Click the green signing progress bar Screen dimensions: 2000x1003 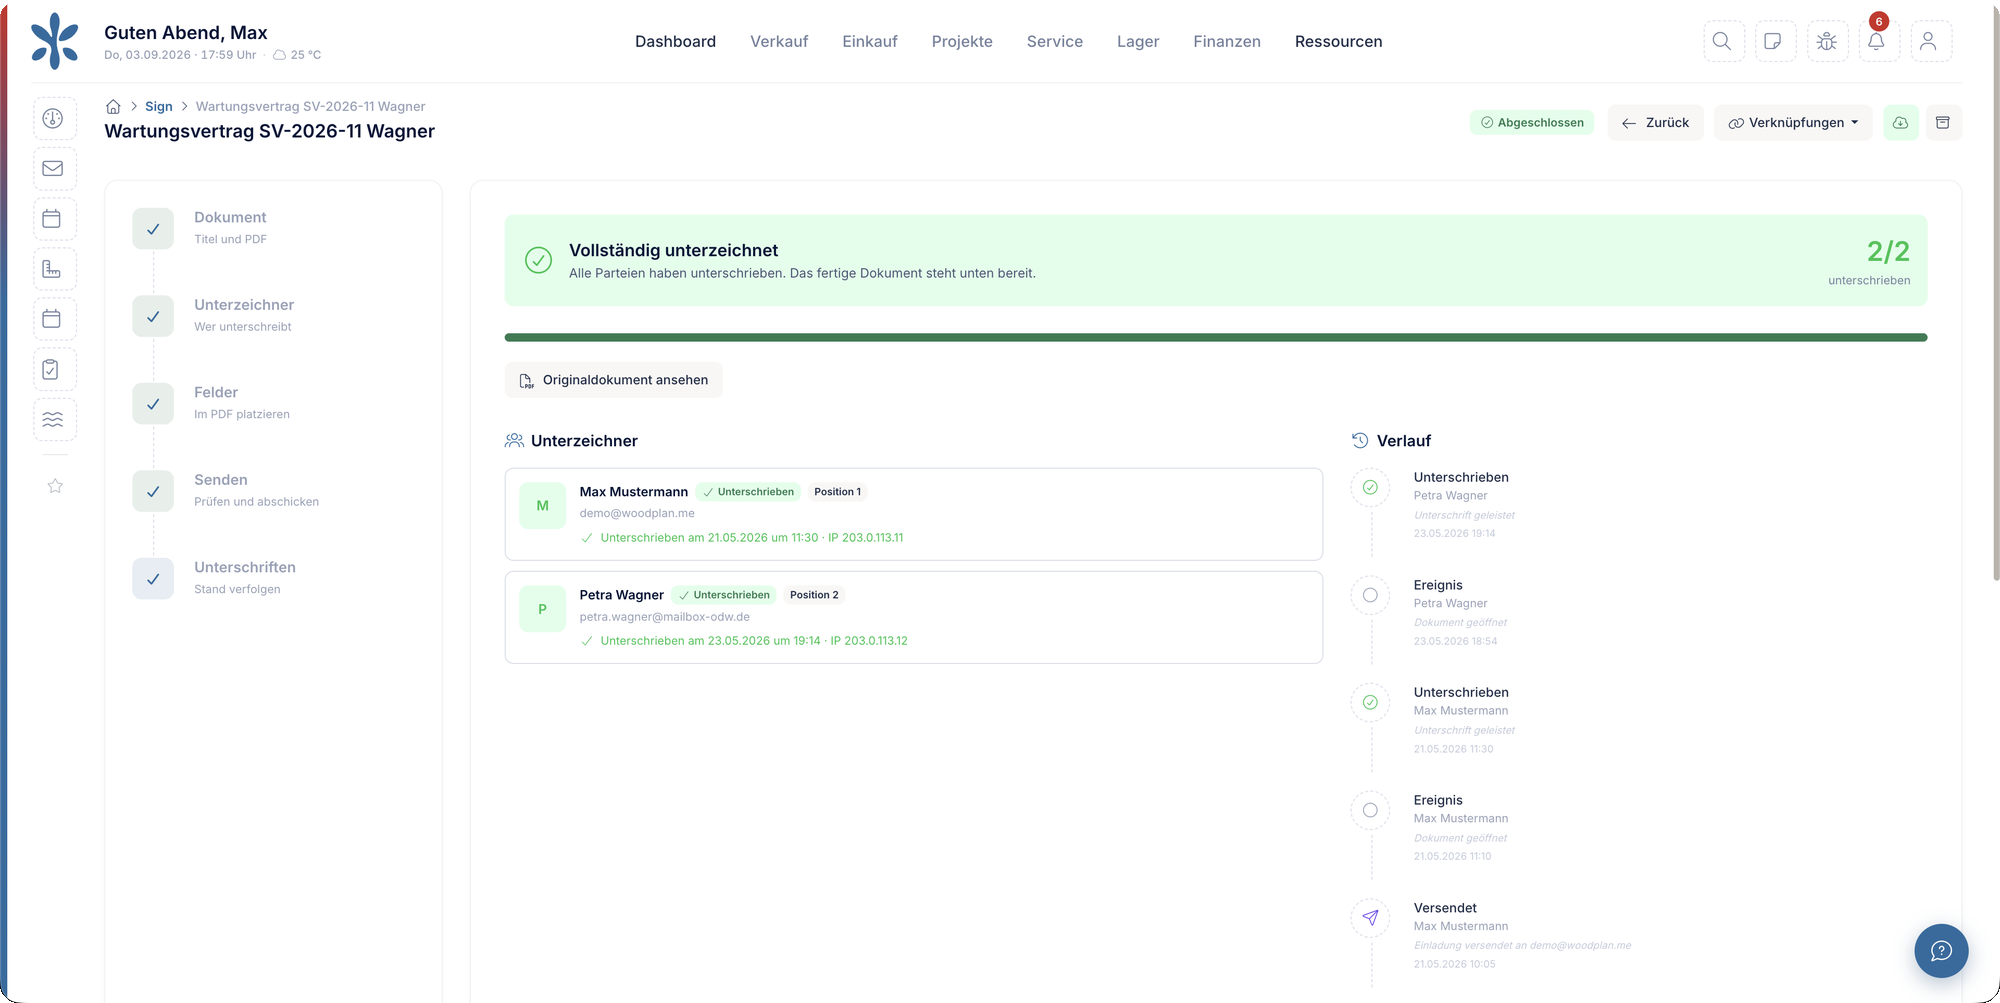(x=1215, y=338)
